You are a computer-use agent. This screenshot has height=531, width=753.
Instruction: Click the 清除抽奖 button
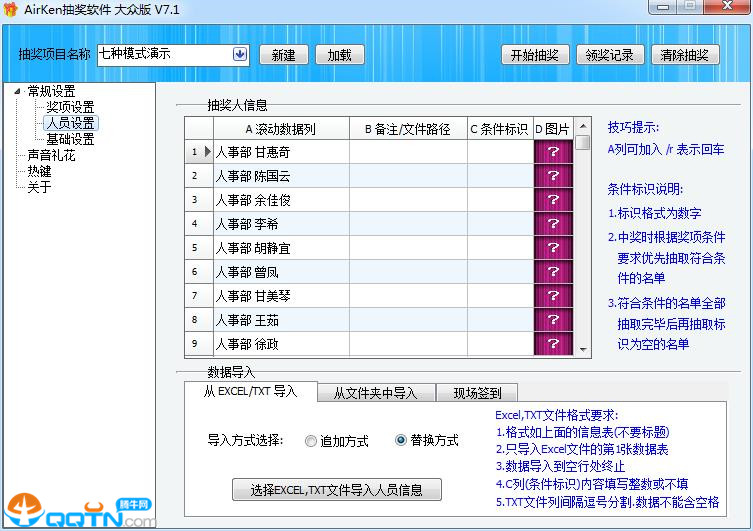pyautogui.click(x=685, y=55)
